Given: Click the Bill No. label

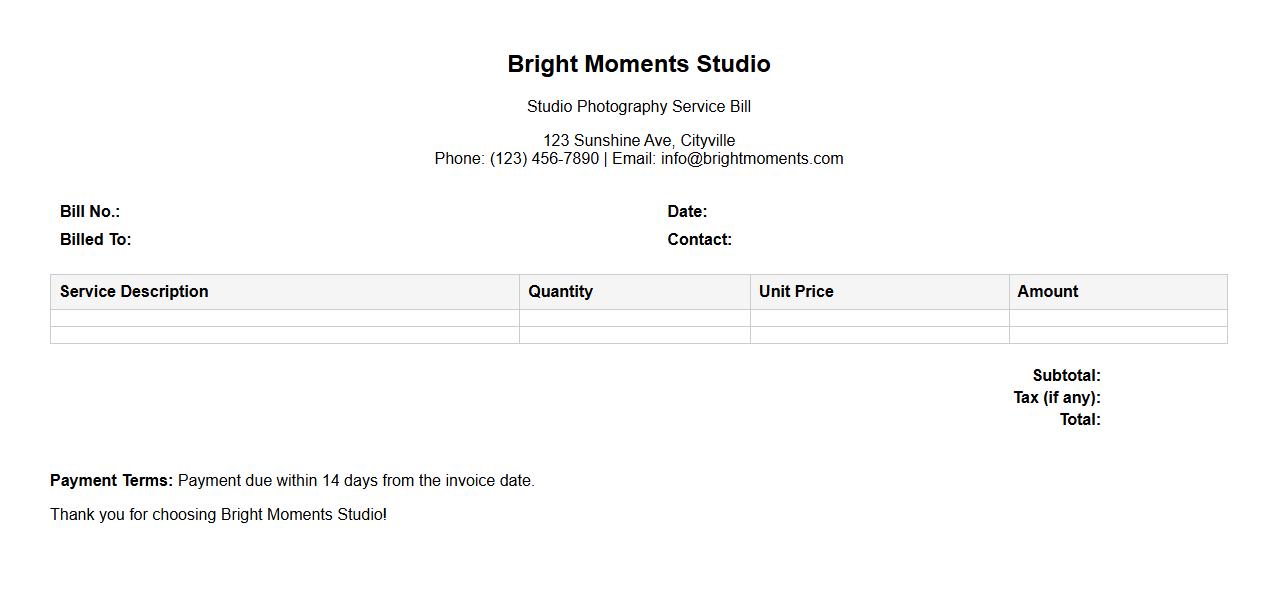Looking at the screenshot, I should point(90,212).
